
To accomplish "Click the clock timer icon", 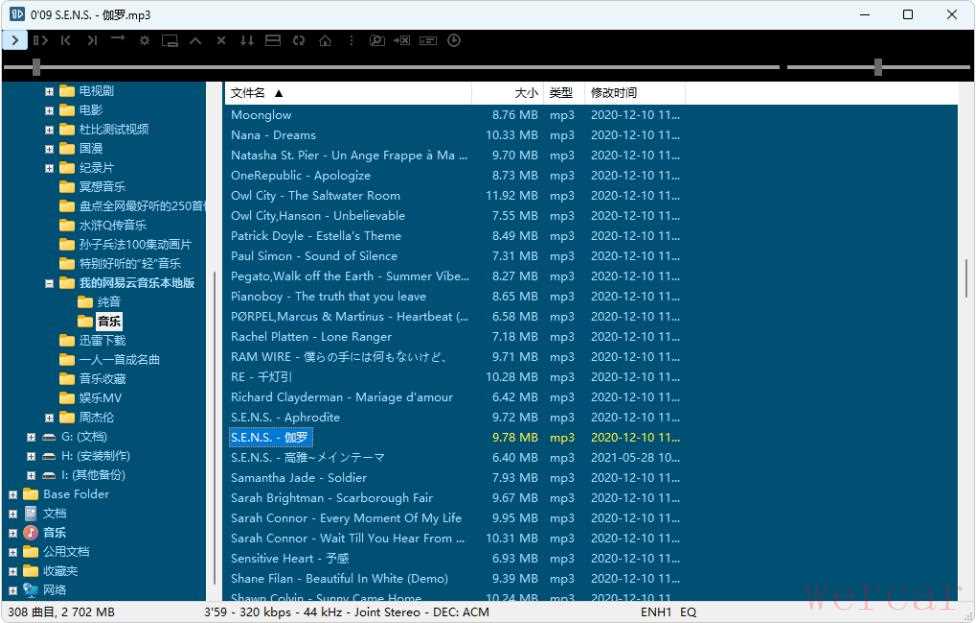I will (x=454, y=41).
